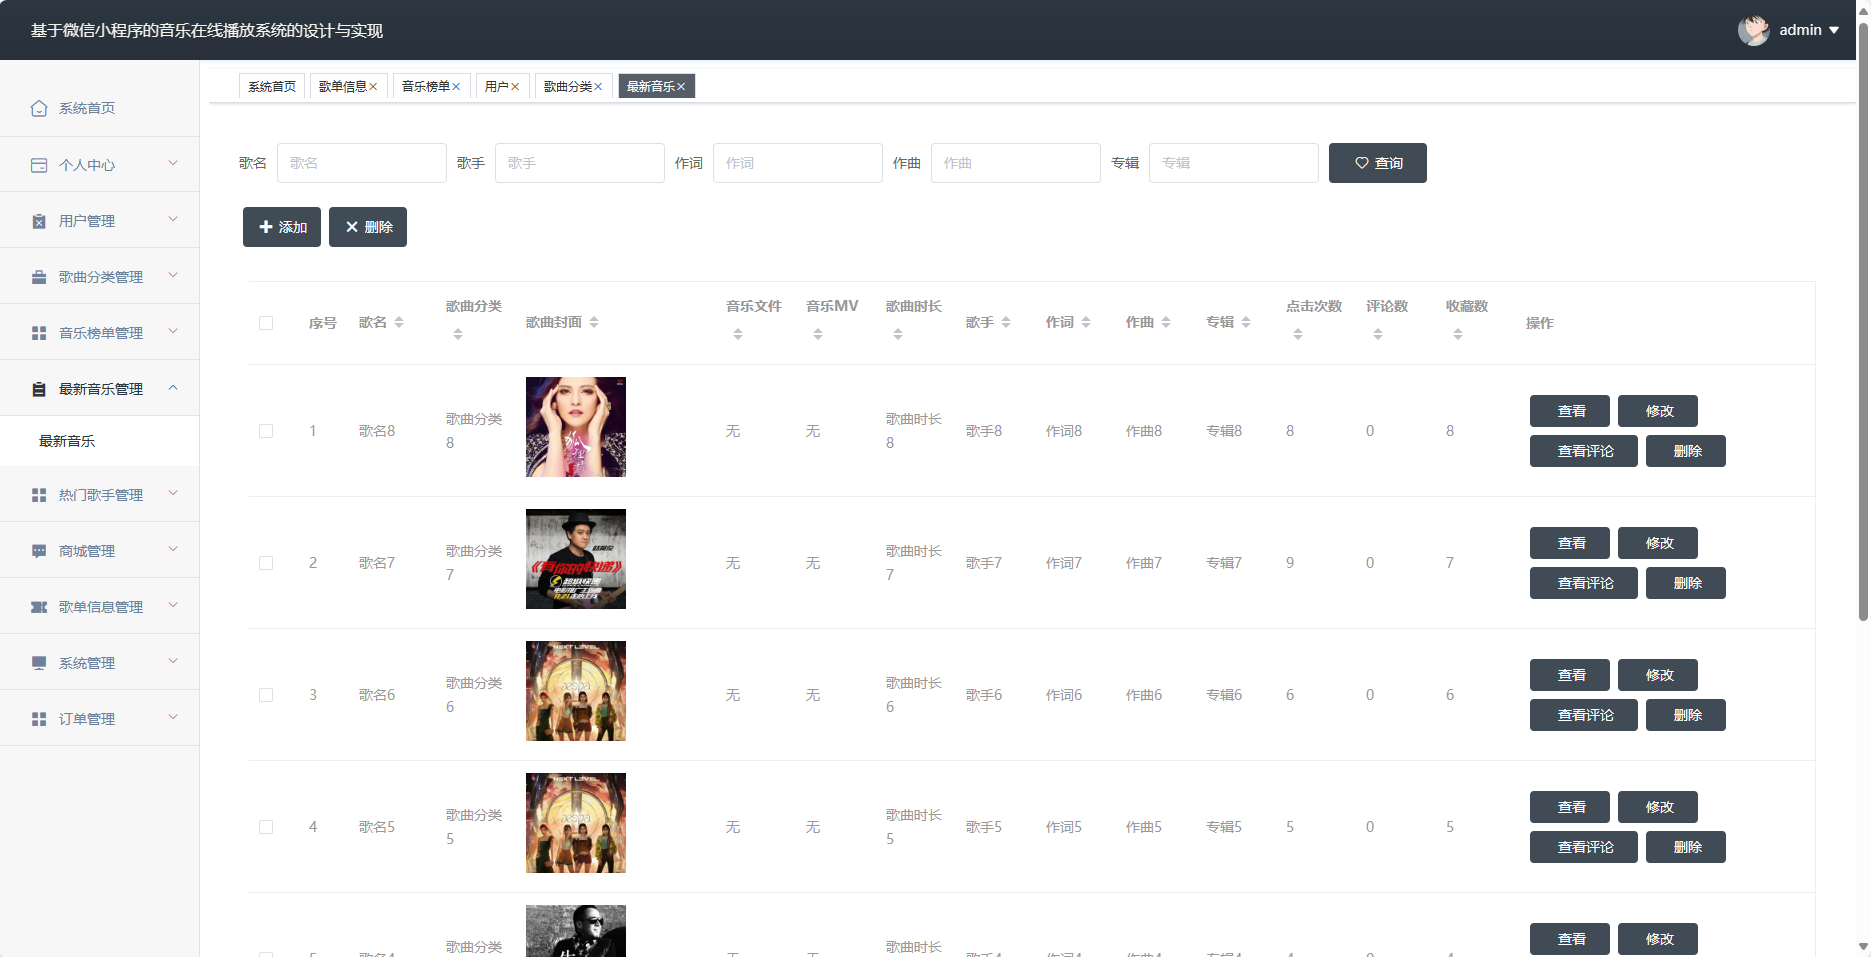Expand 用户管理 menu chevron

173,219
